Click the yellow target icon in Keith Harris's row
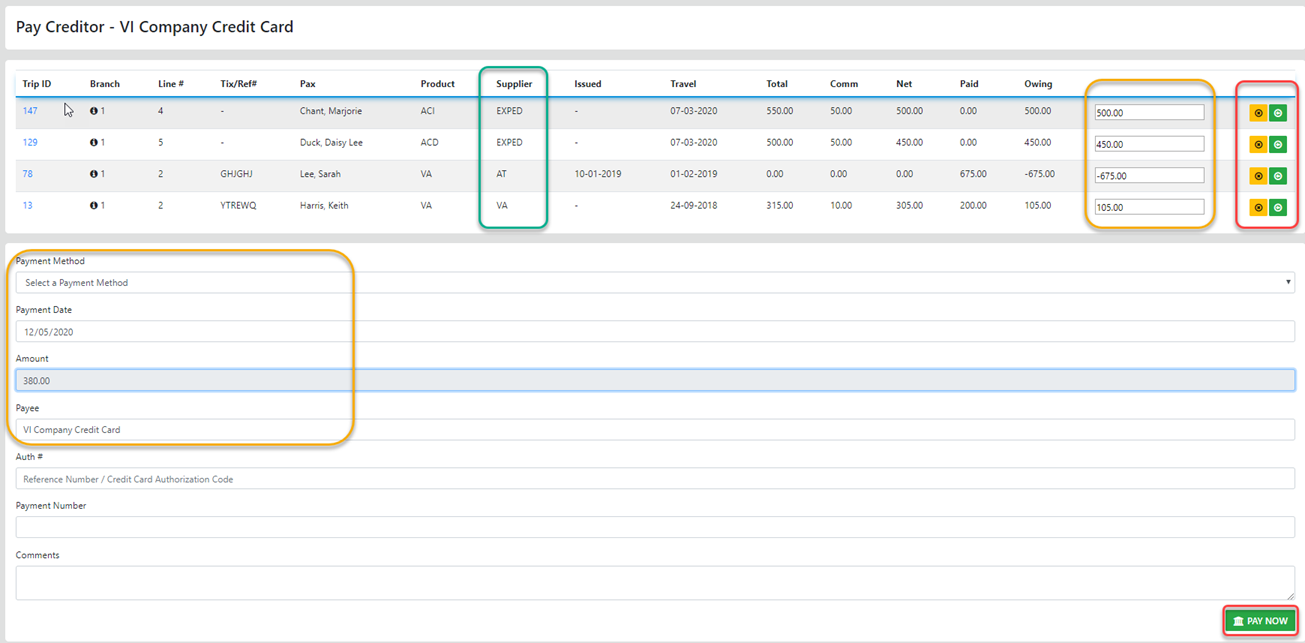 point(1258,208)
